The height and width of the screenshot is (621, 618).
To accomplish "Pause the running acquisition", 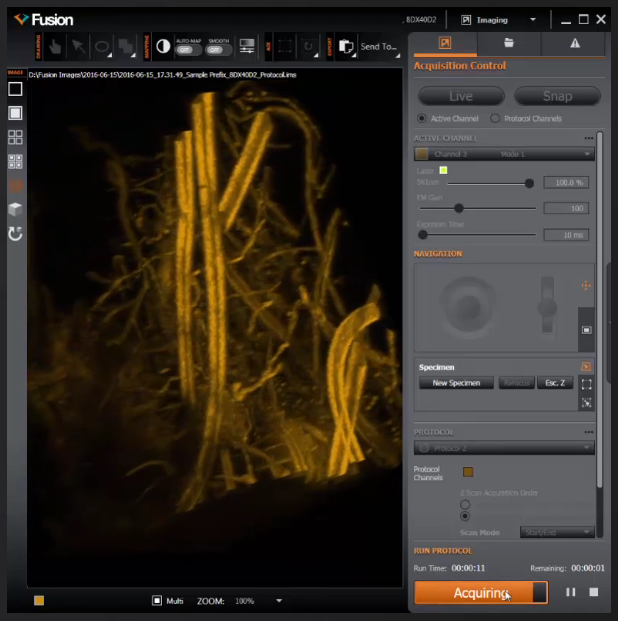I will [570, 593].
